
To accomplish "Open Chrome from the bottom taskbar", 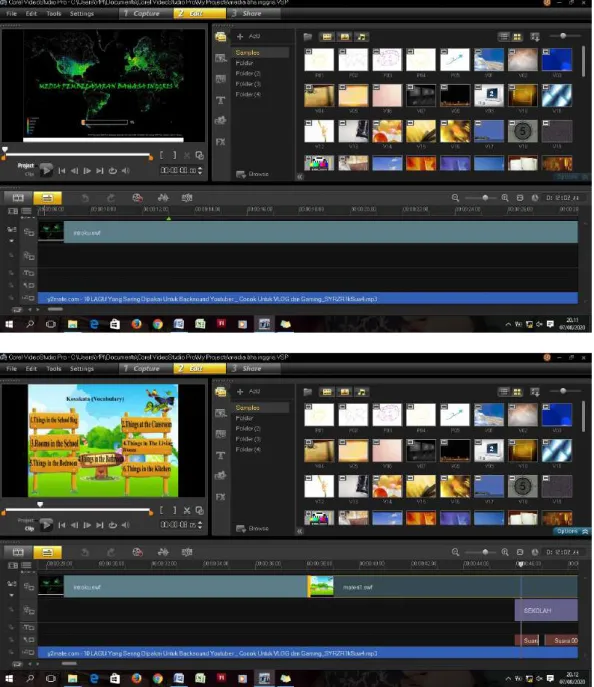I will coord(158,679).
